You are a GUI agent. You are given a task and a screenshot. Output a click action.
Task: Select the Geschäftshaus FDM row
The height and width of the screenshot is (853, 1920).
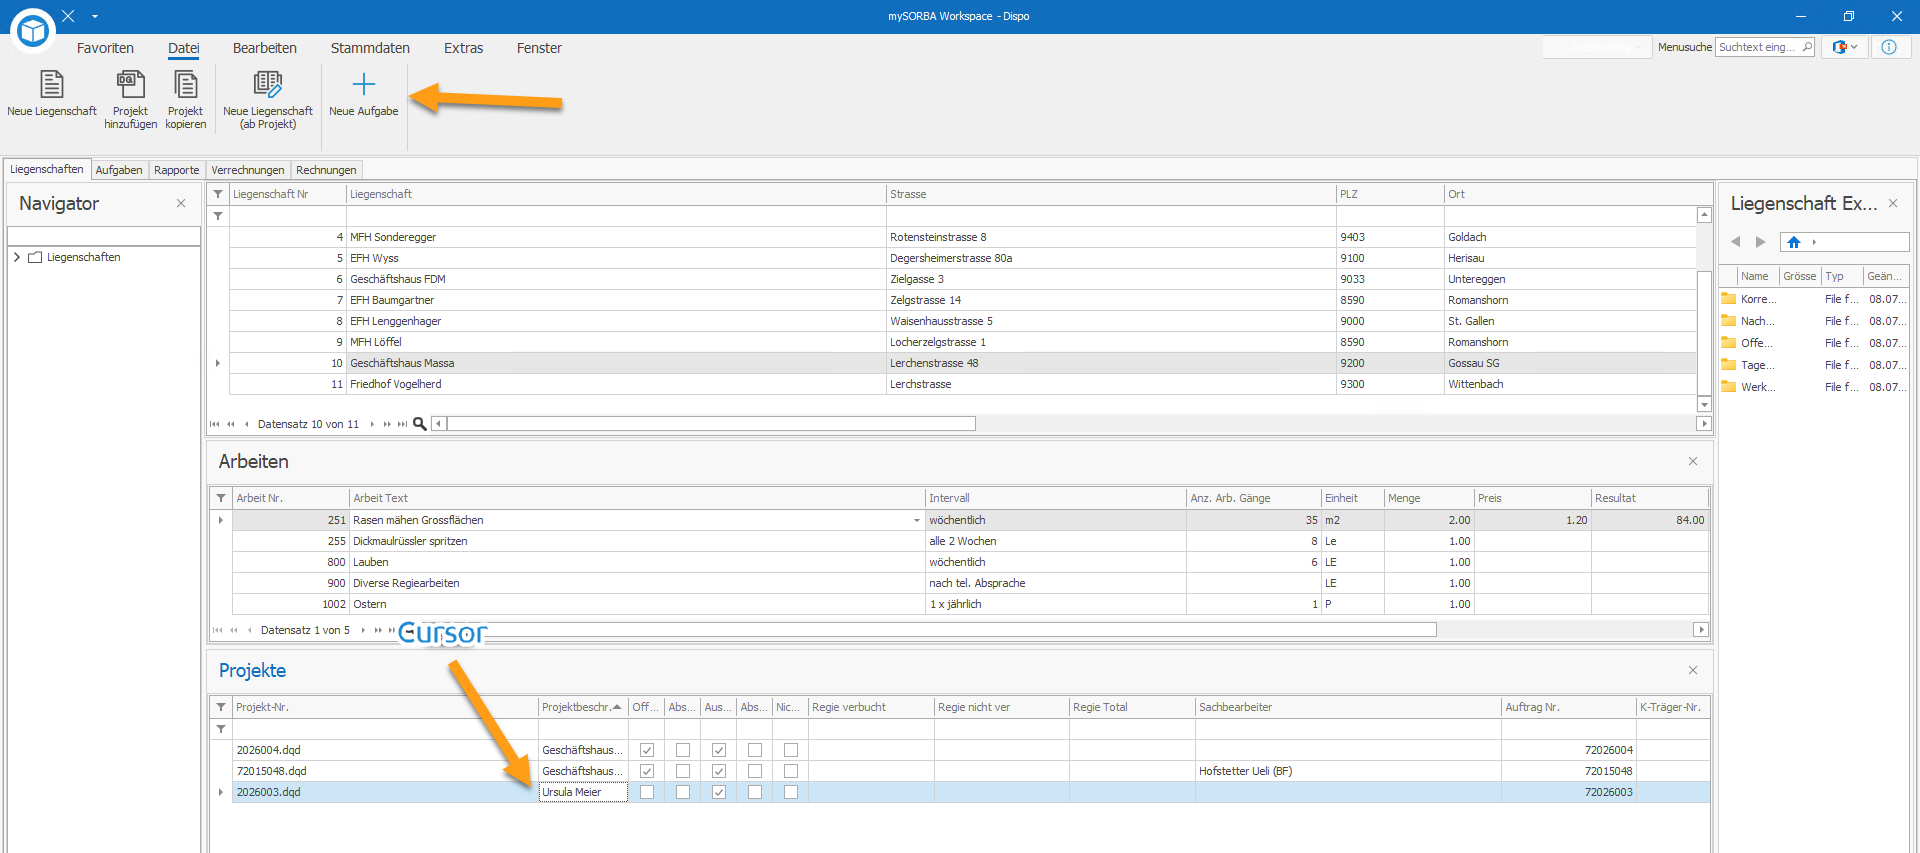click(962, 279)
